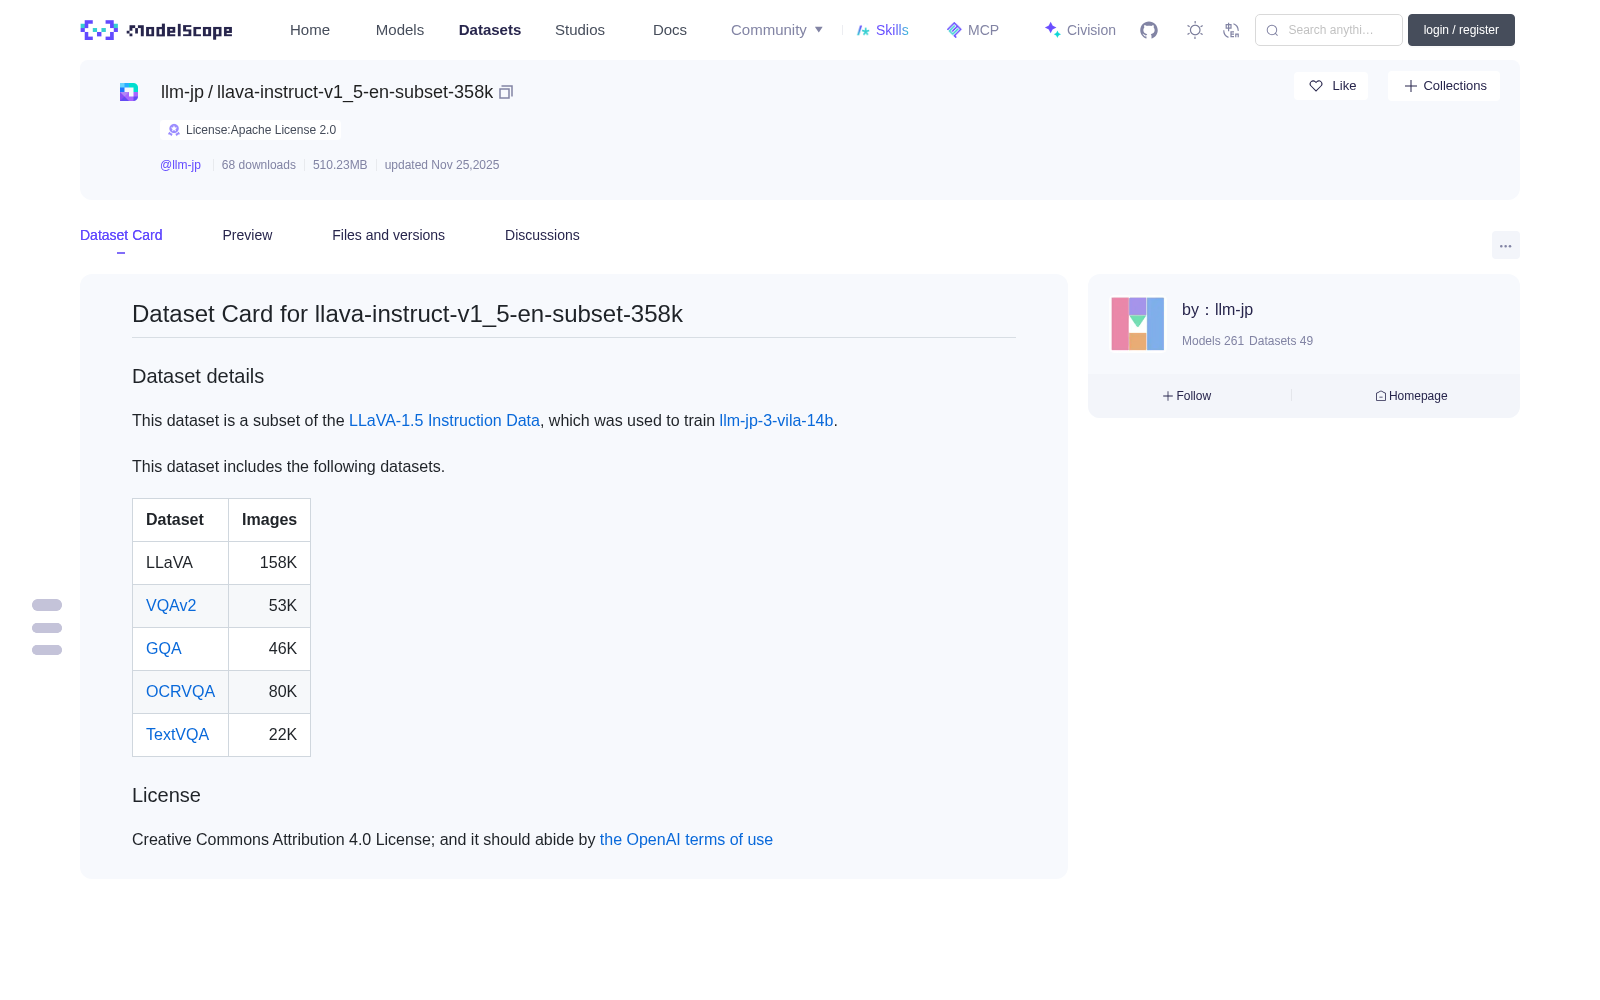The height and width of the screenshot is (1000, 1600).
Task: Toggle light/dark theme sun icon
Action: tap(1195, 30)
